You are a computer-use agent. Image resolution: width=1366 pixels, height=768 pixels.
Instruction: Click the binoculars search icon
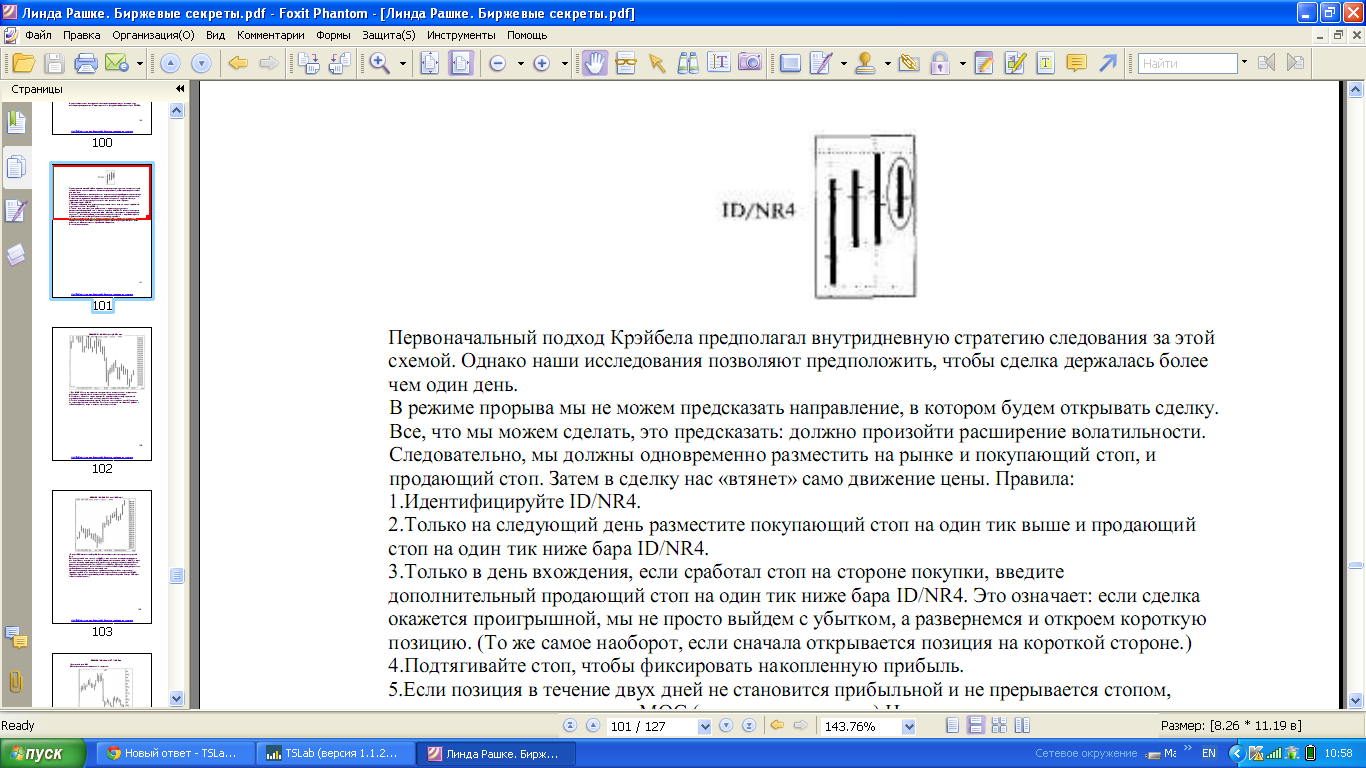(x=688, y=63)
